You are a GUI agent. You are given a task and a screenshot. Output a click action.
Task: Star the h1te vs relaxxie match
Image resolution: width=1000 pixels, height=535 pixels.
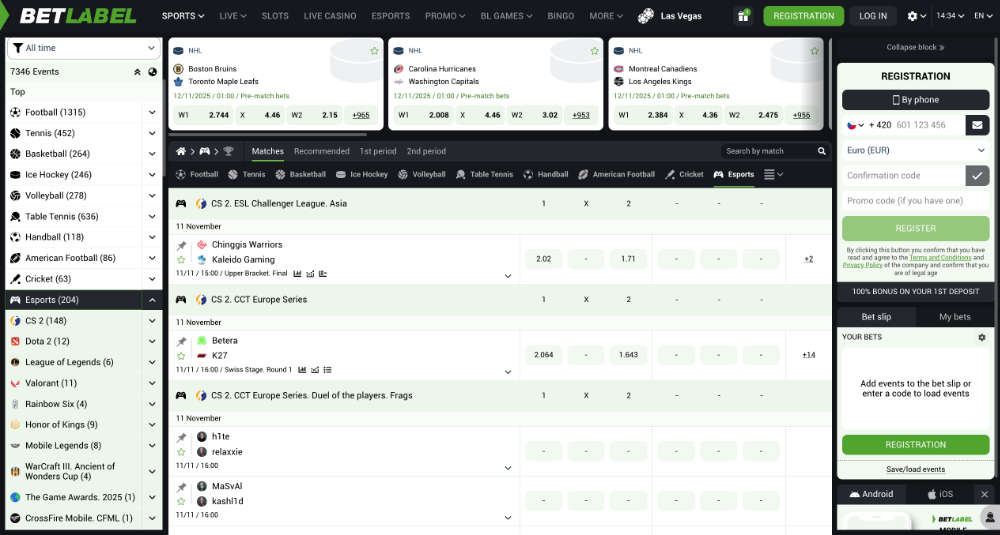(181, 451)
